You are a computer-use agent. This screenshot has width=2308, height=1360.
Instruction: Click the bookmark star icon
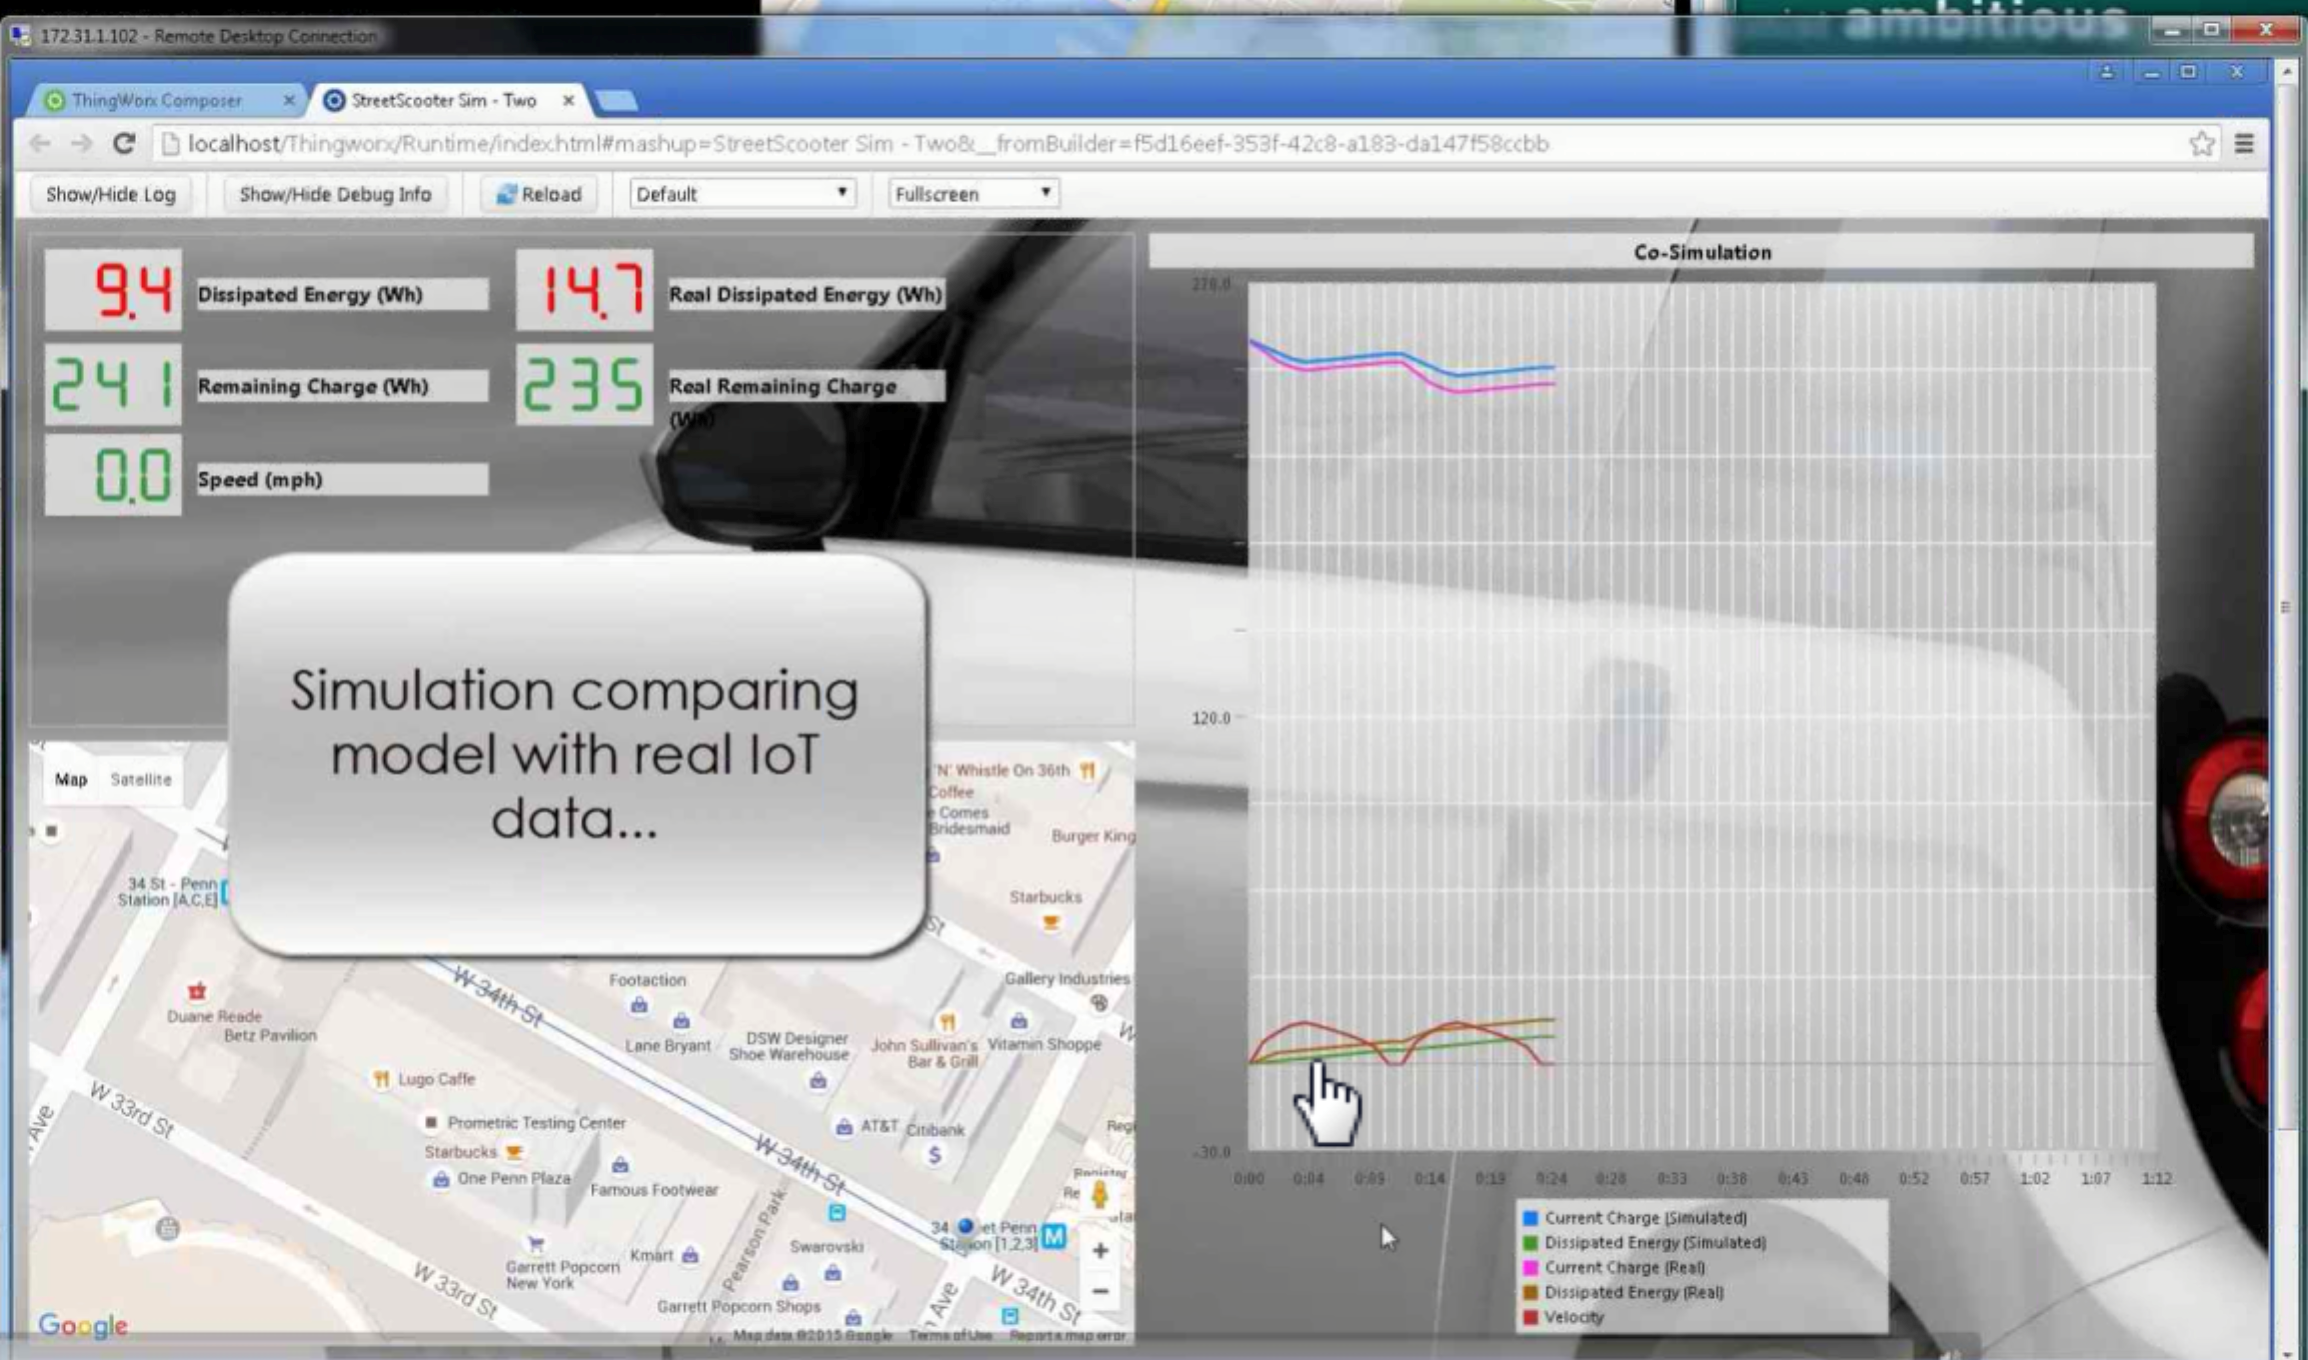[x=2201, y=144]
